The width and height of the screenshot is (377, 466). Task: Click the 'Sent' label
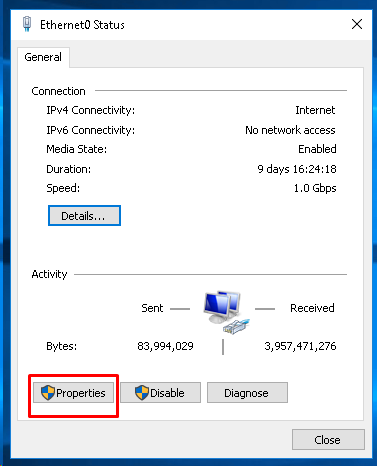tap(152, 308)
